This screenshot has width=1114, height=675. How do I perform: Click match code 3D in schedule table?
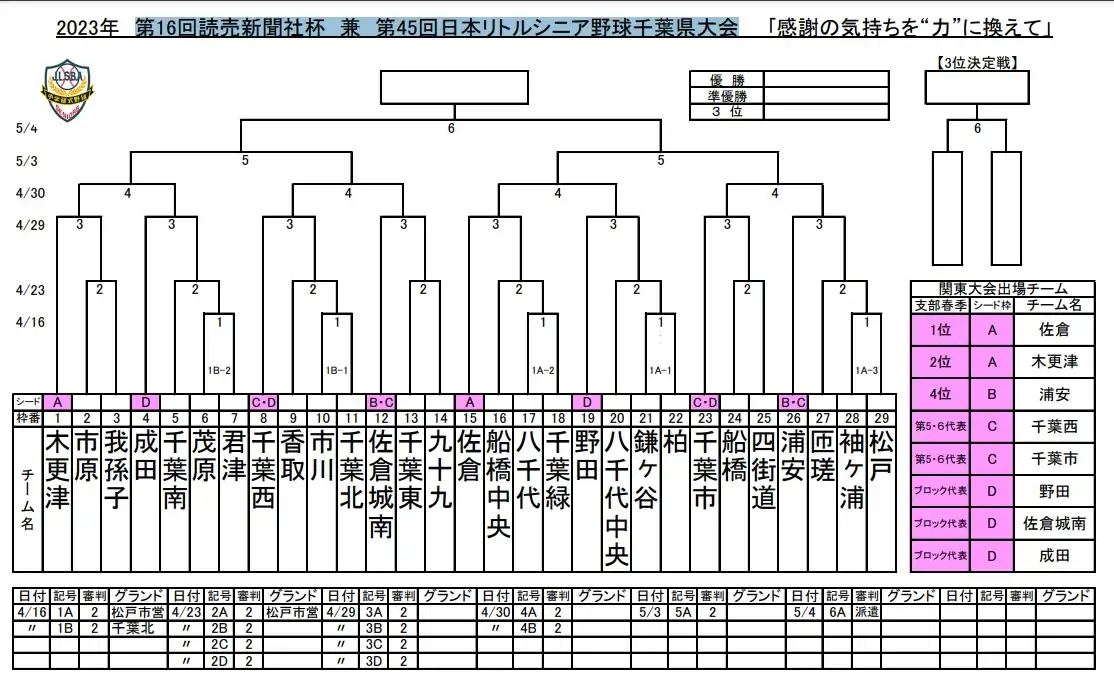point(374,661)
